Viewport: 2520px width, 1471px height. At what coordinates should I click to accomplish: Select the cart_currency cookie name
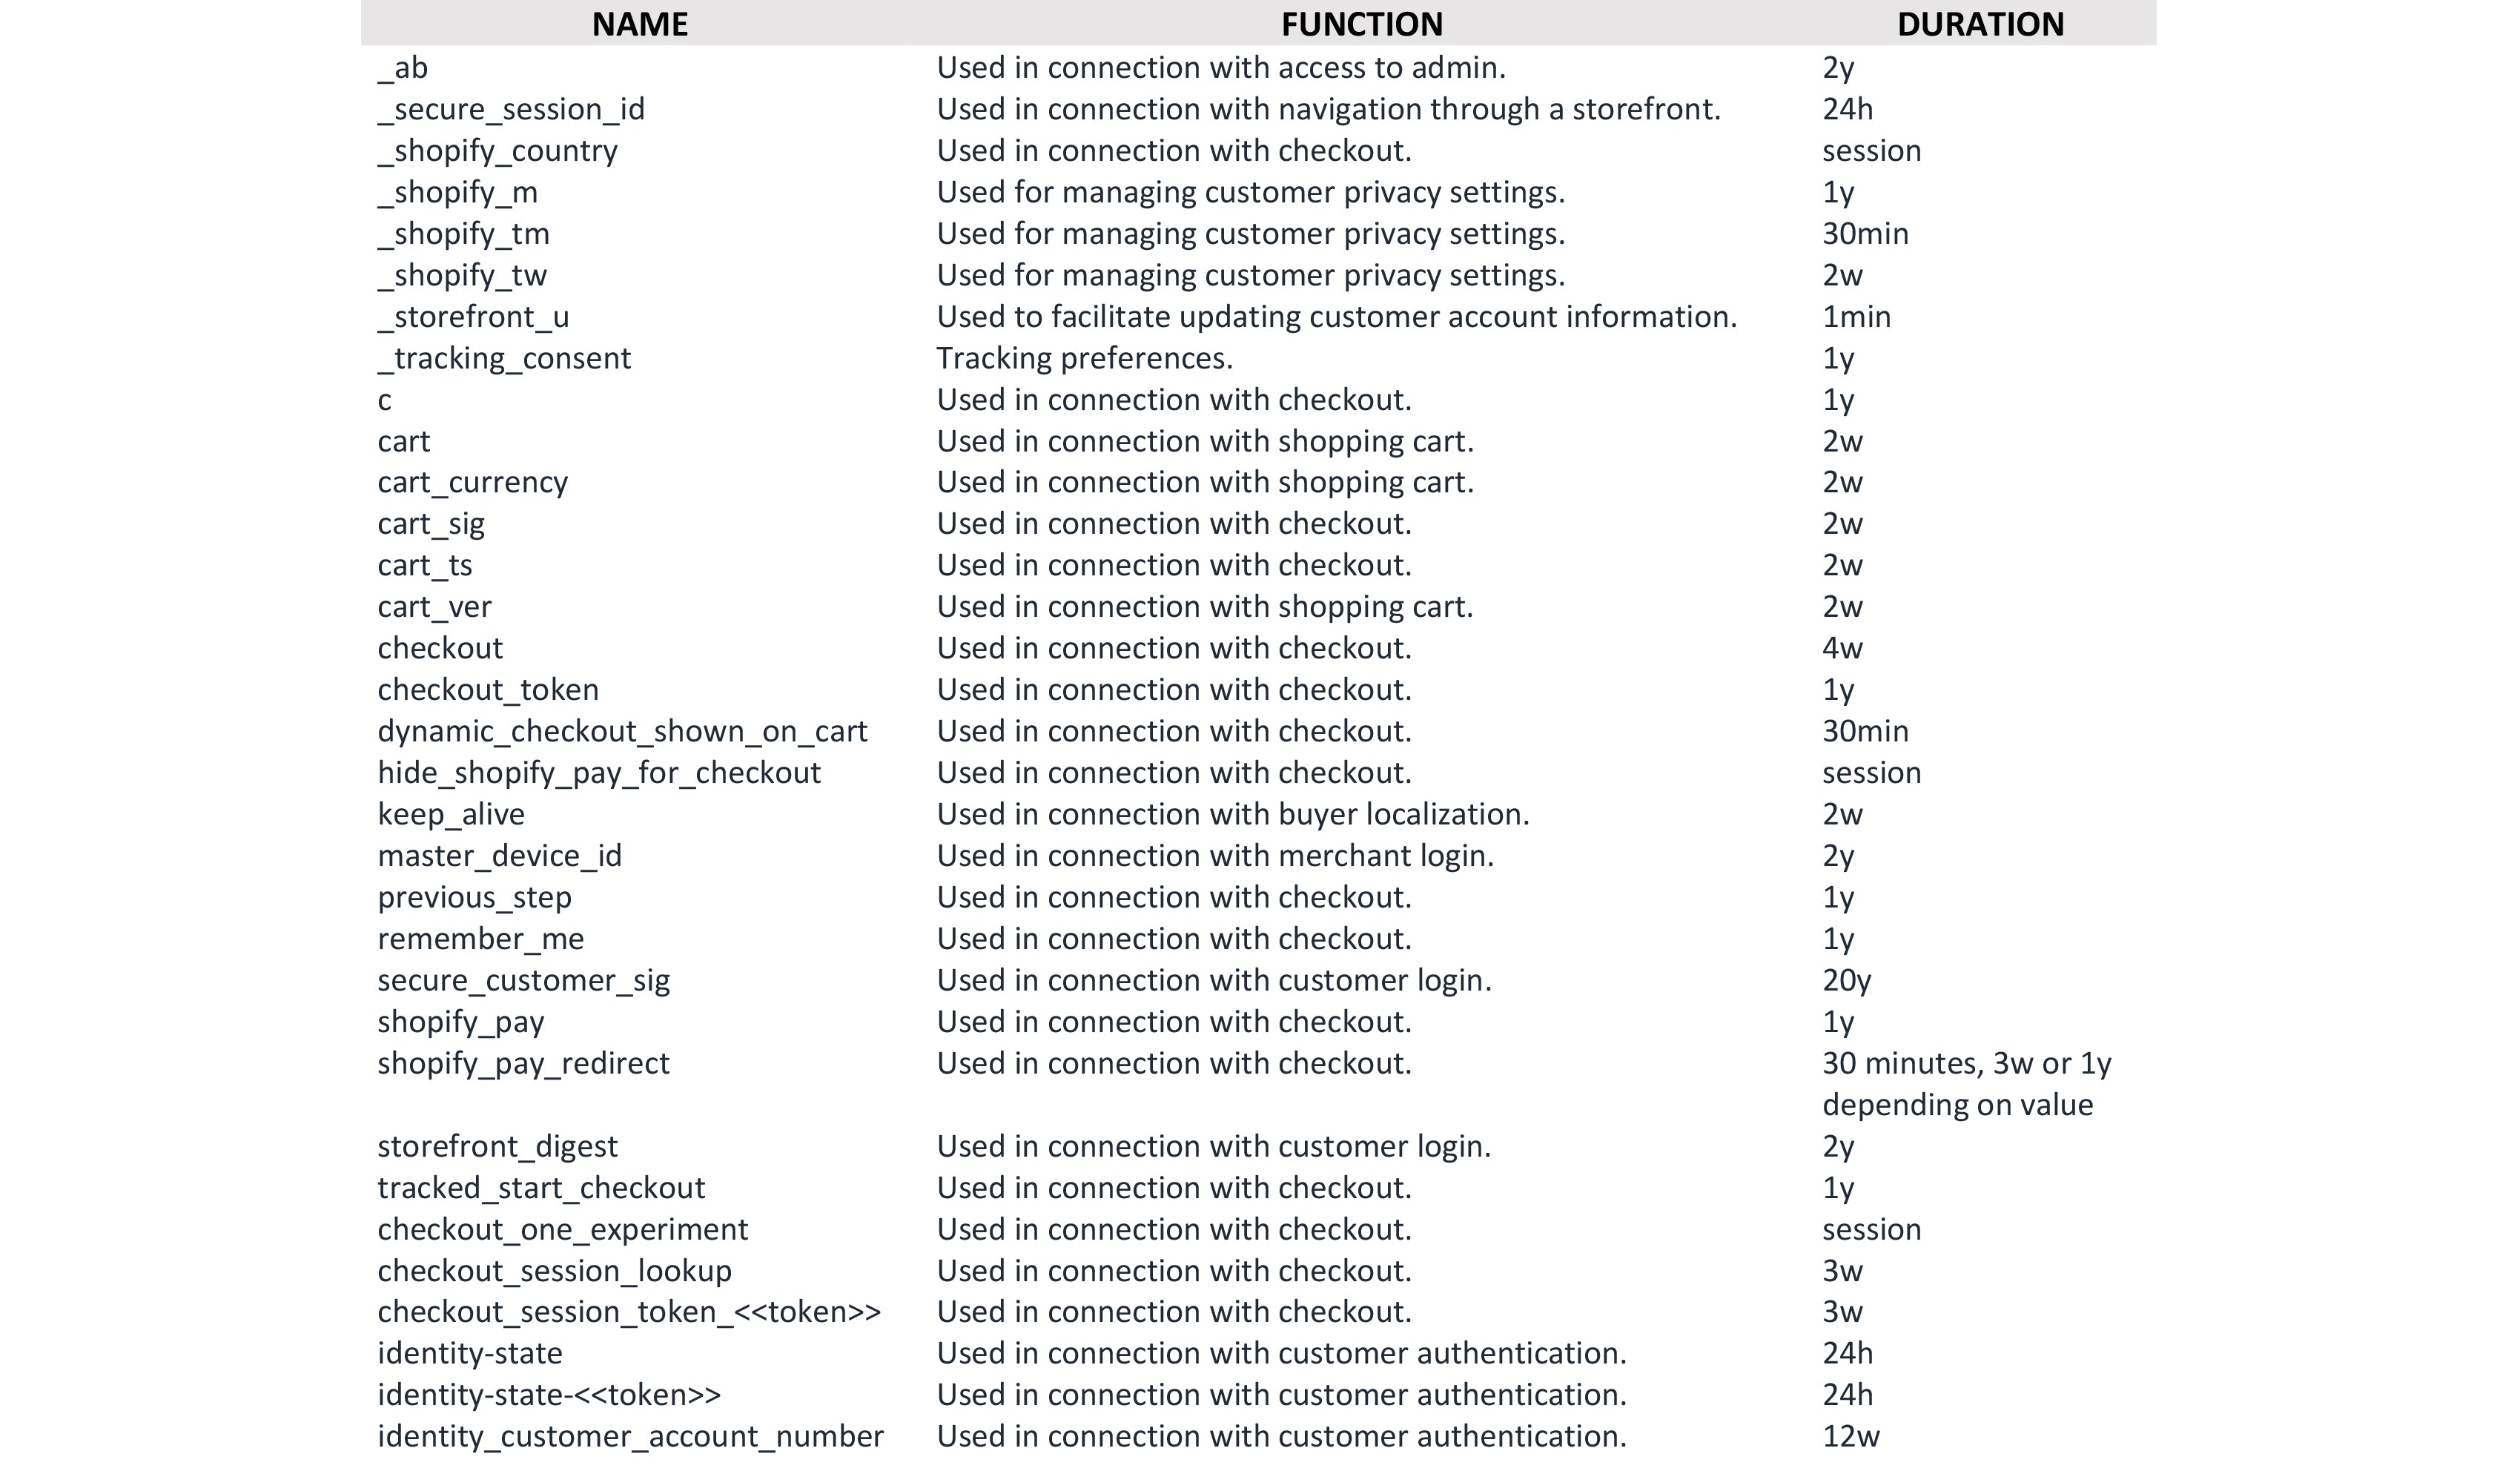[472, 482]
